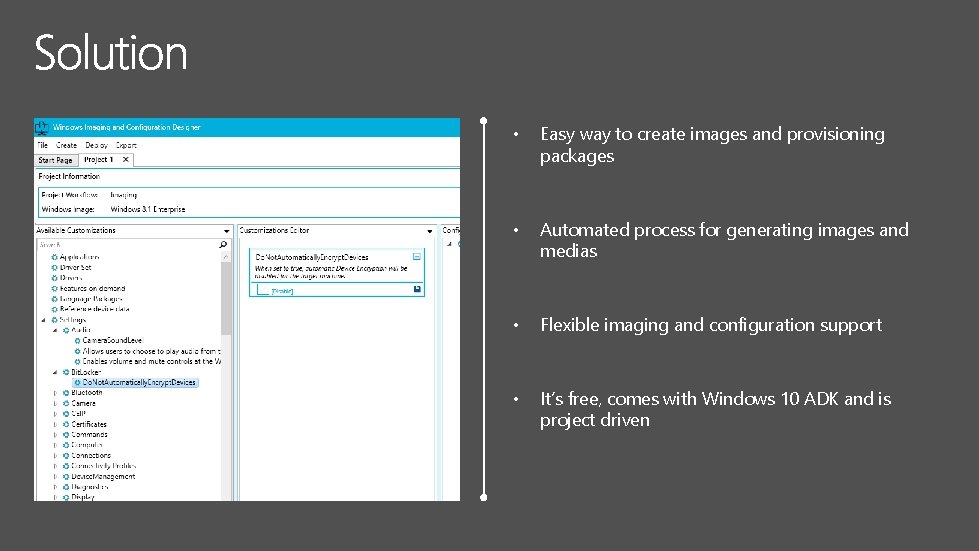979x551 pixels.
Task: Click the DoNotAutomaticallyEncryptDevices card title
Action: click(x=312, y=257)
